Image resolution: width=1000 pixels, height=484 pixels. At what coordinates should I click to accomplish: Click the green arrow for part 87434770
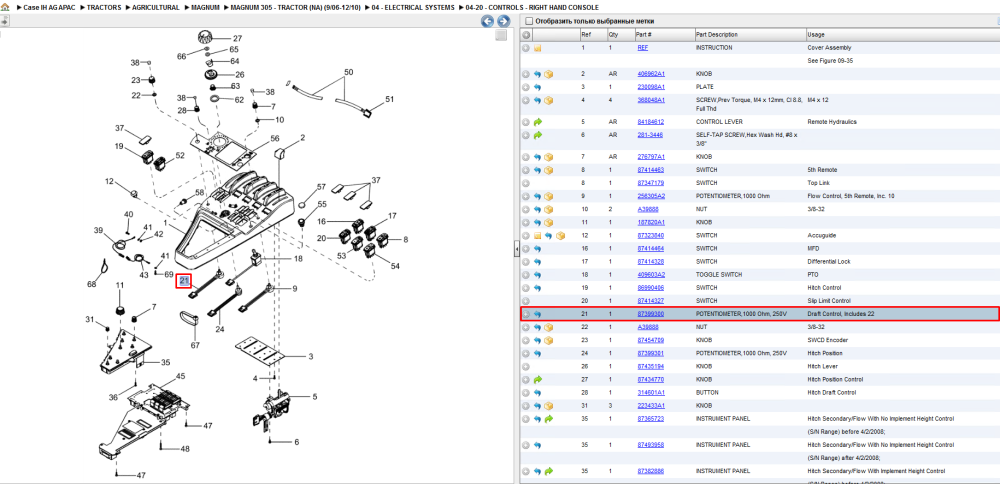[x=537, y=379]
